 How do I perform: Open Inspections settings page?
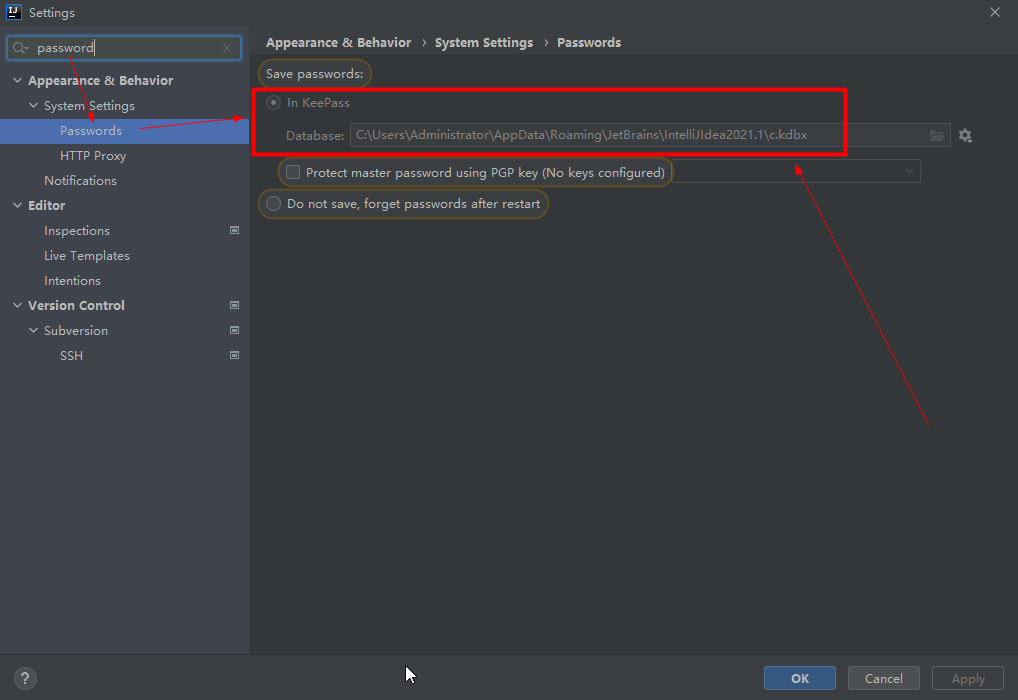[77, 231]
